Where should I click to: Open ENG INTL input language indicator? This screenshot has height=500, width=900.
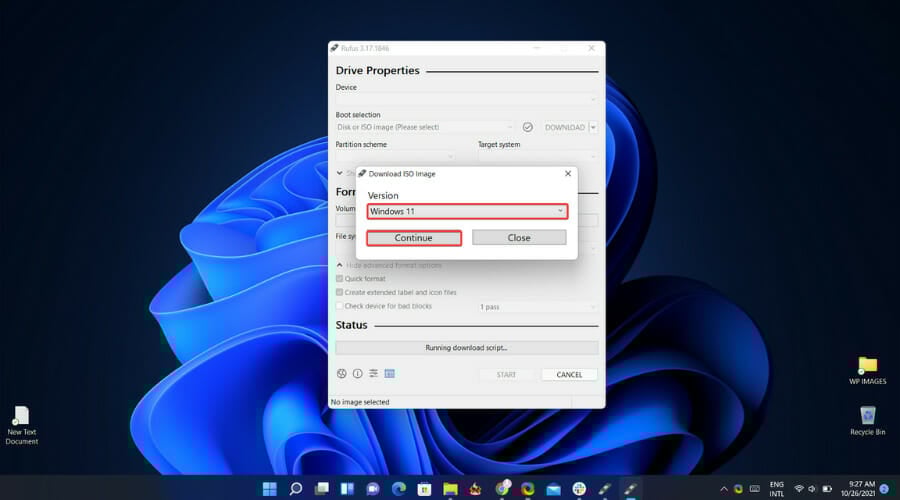click(x=777, y=489)
